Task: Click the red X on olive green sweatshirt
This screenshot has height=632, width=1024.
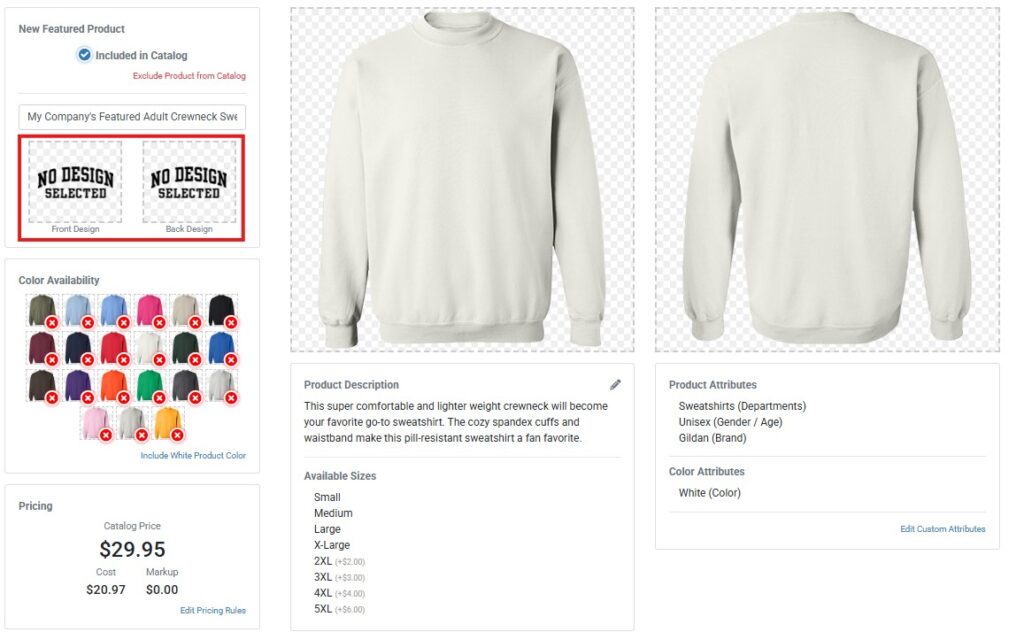Action: point(52,322)
